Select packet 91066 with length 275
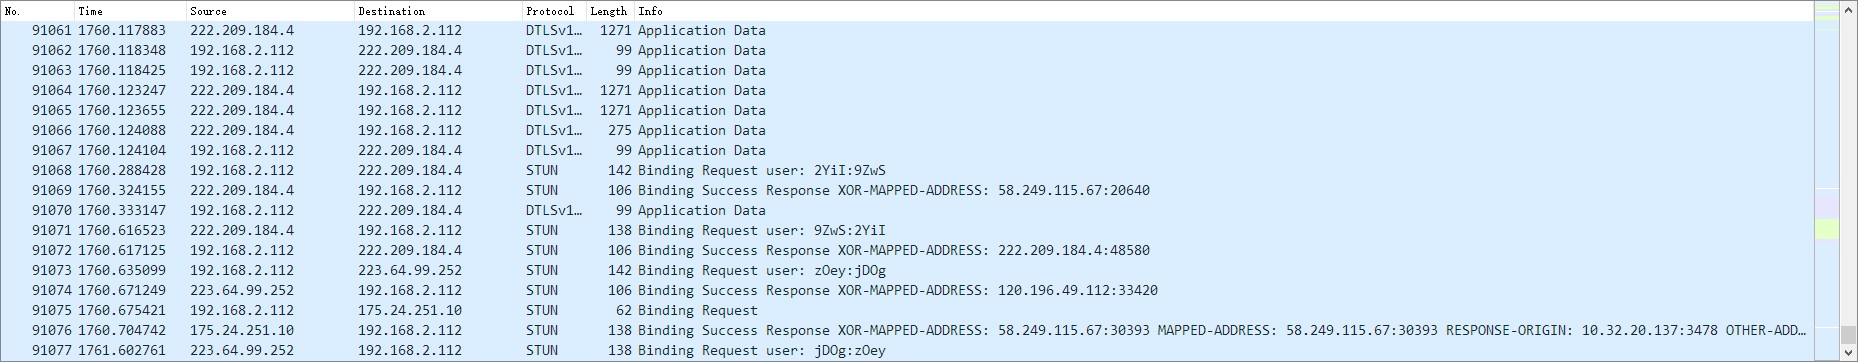Screen dimensions: 1858x362 coord(907,130)
